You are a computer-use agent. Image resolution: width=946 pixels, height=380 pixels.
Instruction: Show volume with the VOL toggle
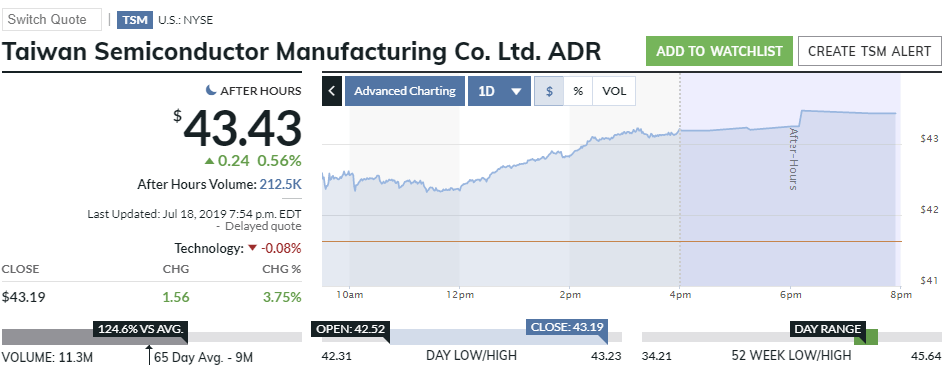click(x=614, y=91)
